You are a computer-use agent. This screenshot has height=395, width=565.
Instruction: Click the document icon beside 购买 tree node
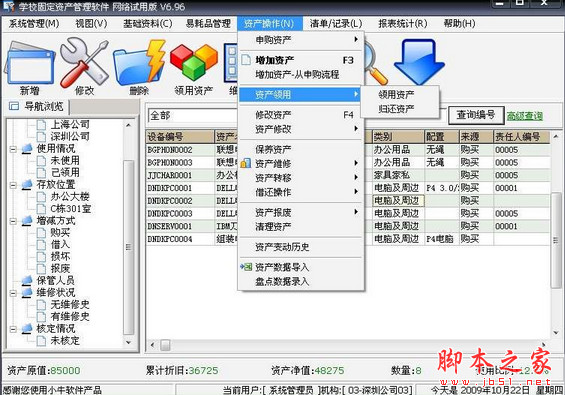click(x=41, y=232)
